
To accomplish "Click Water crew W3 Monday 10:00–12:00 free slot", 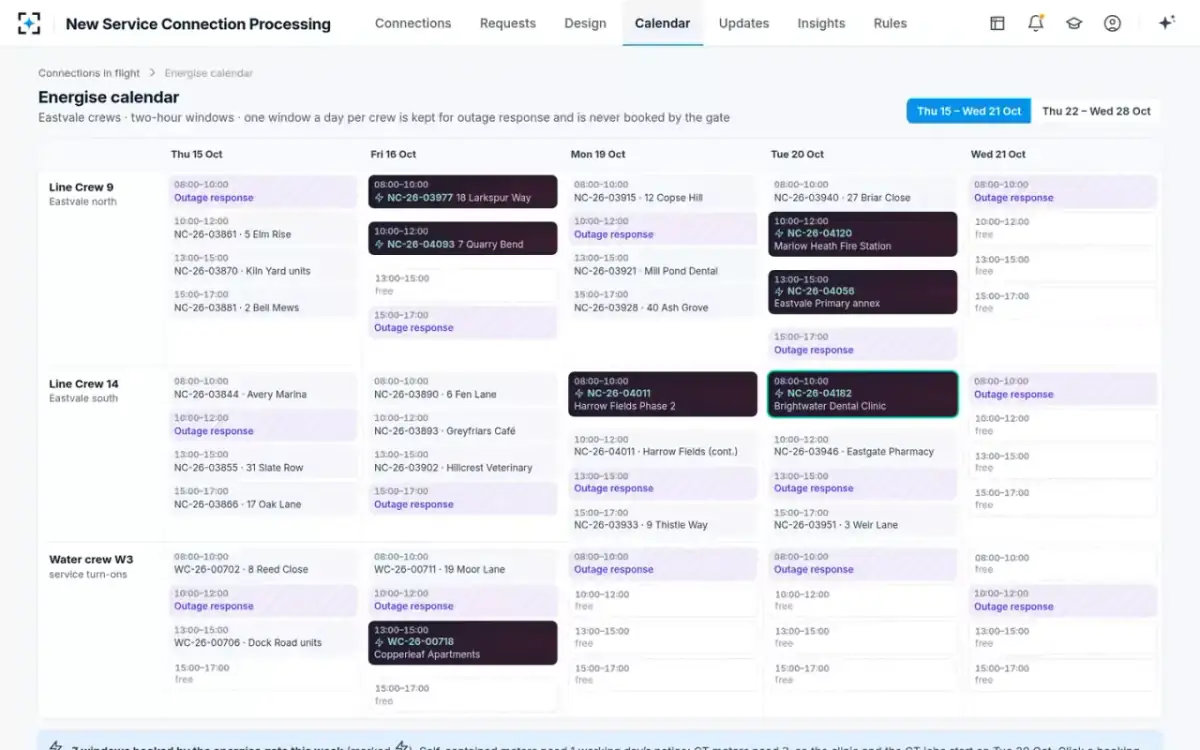I will (x=663, y=600).
